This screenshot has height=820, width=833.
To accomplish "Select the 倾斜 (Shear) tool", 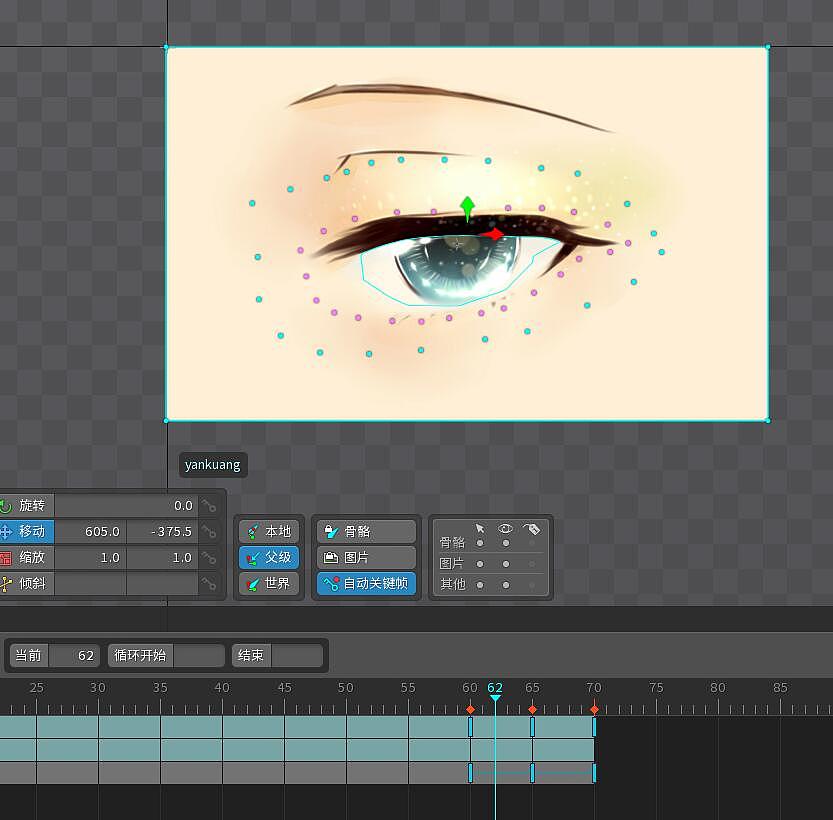I will click(x=27, y=584).
